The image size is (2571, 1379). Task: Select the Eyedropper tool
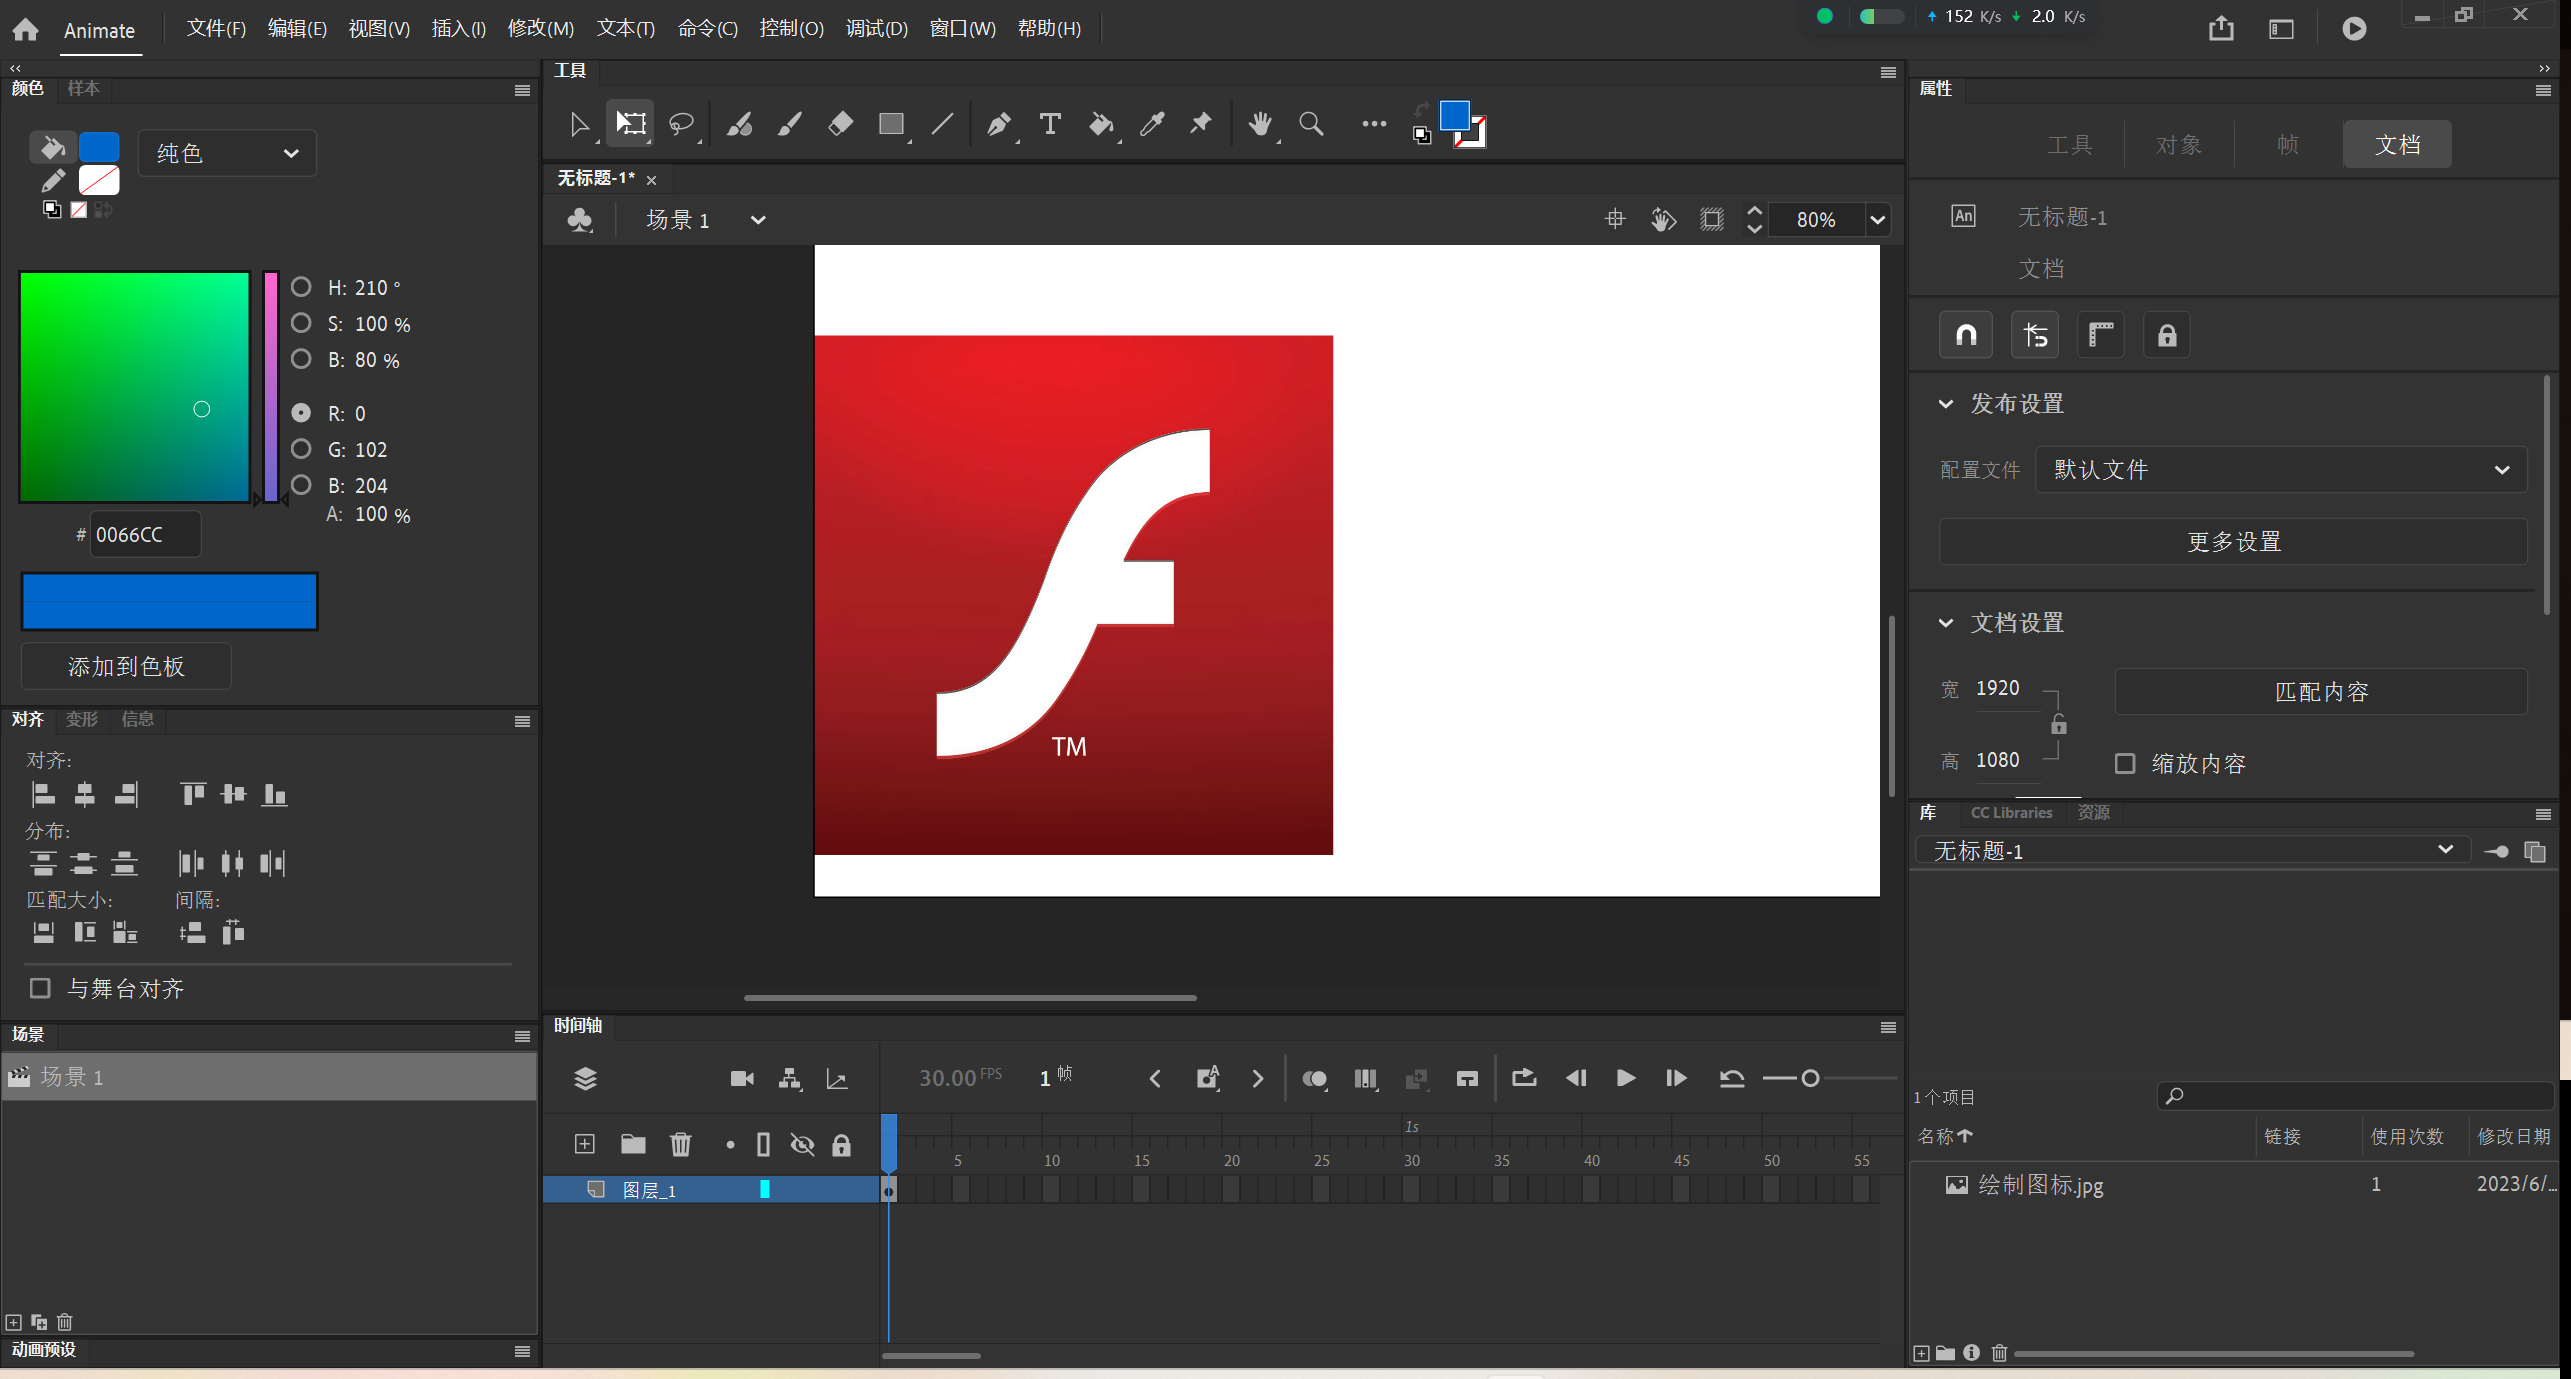pos(1152,124)
